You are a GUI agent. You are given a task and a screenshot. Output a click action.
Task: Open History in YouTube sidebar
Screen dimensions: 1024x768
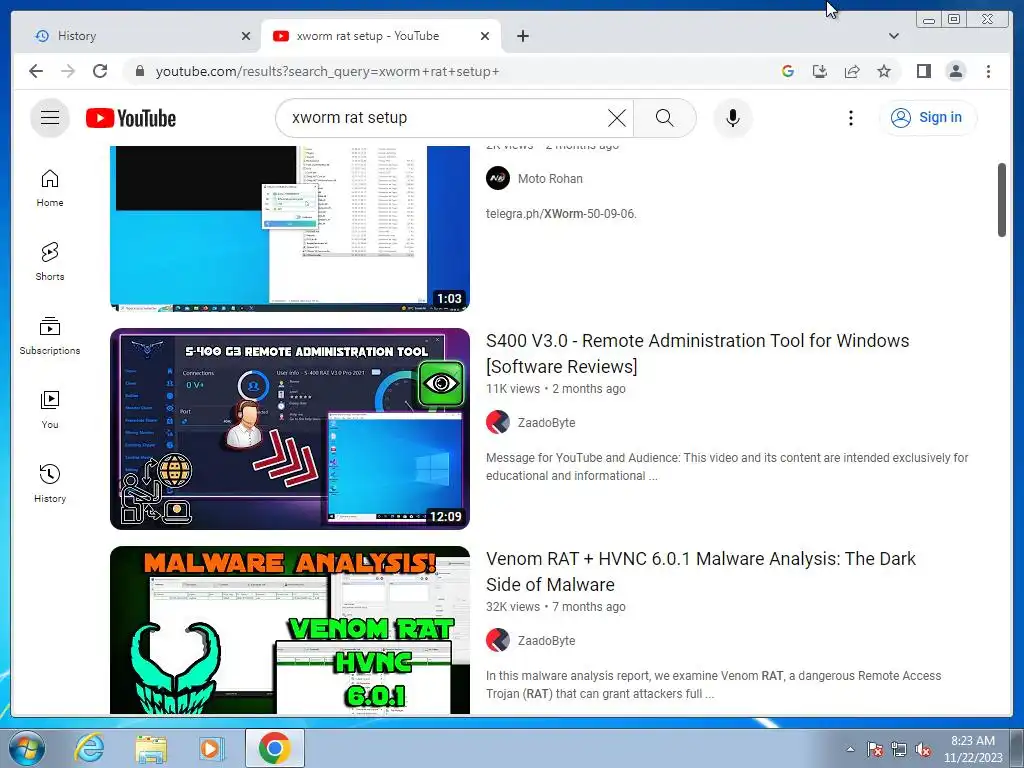point(50,483)
